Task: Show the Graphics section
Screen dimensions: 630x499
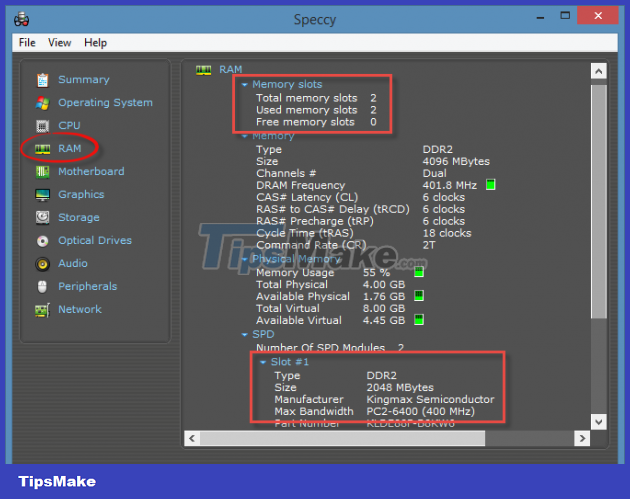Action: pyautogui.click(x=81, y=194)
